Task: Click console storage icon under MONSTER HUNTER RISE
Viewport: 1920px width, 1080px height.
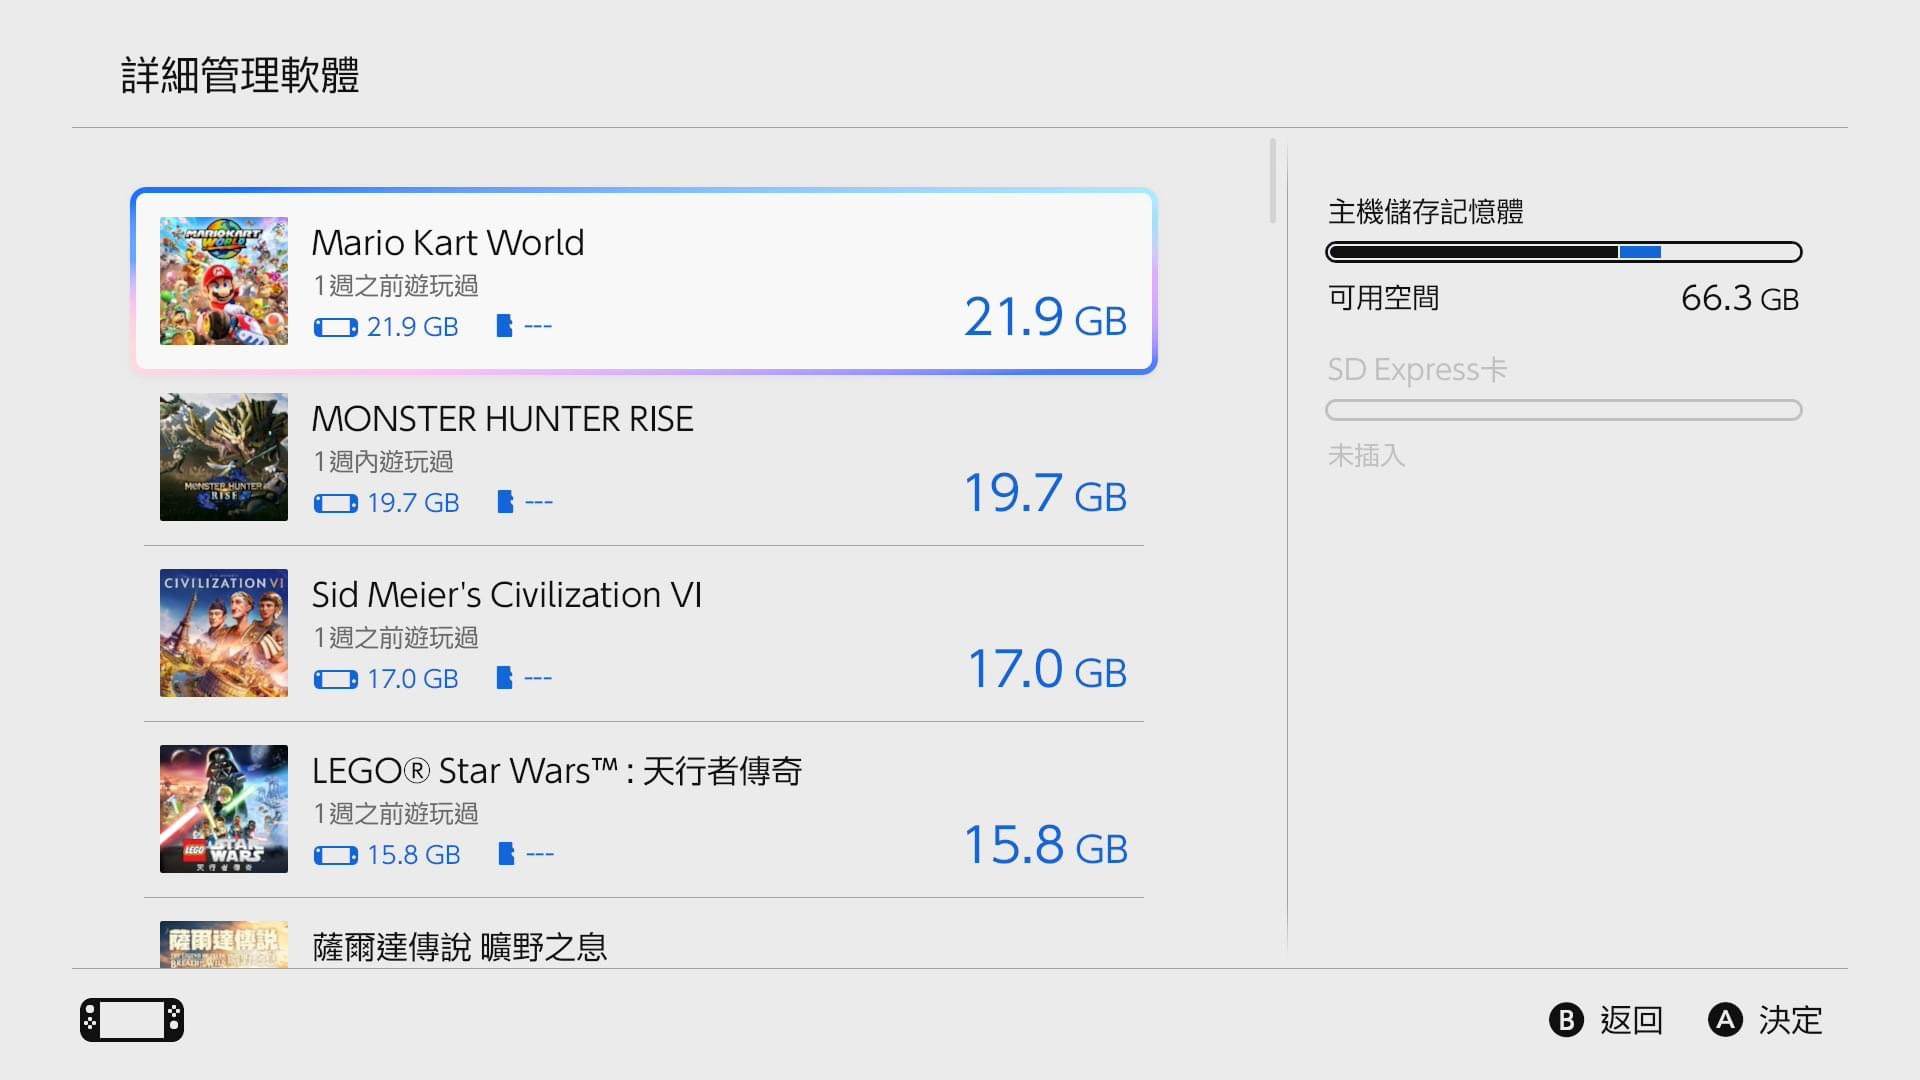Action: pyautogui.click(x=335, y=503)
